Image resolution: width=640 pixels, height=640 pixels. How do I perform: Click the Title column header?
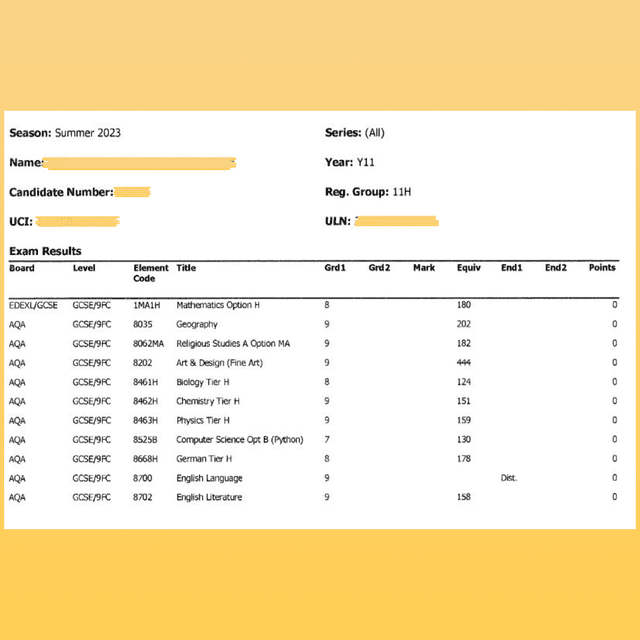coord(186,268)
